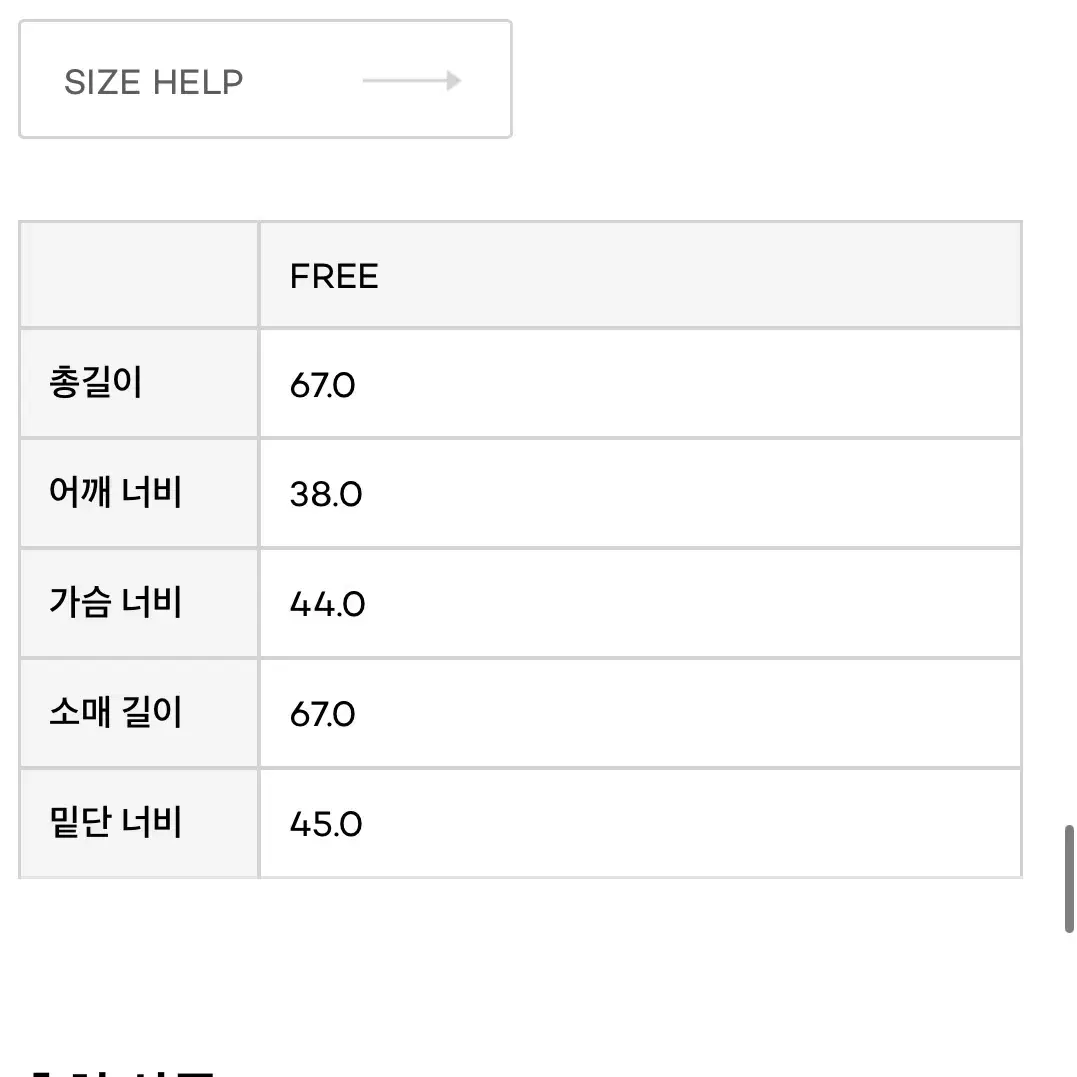Click the 총길이 row label

tap(96, 383)
